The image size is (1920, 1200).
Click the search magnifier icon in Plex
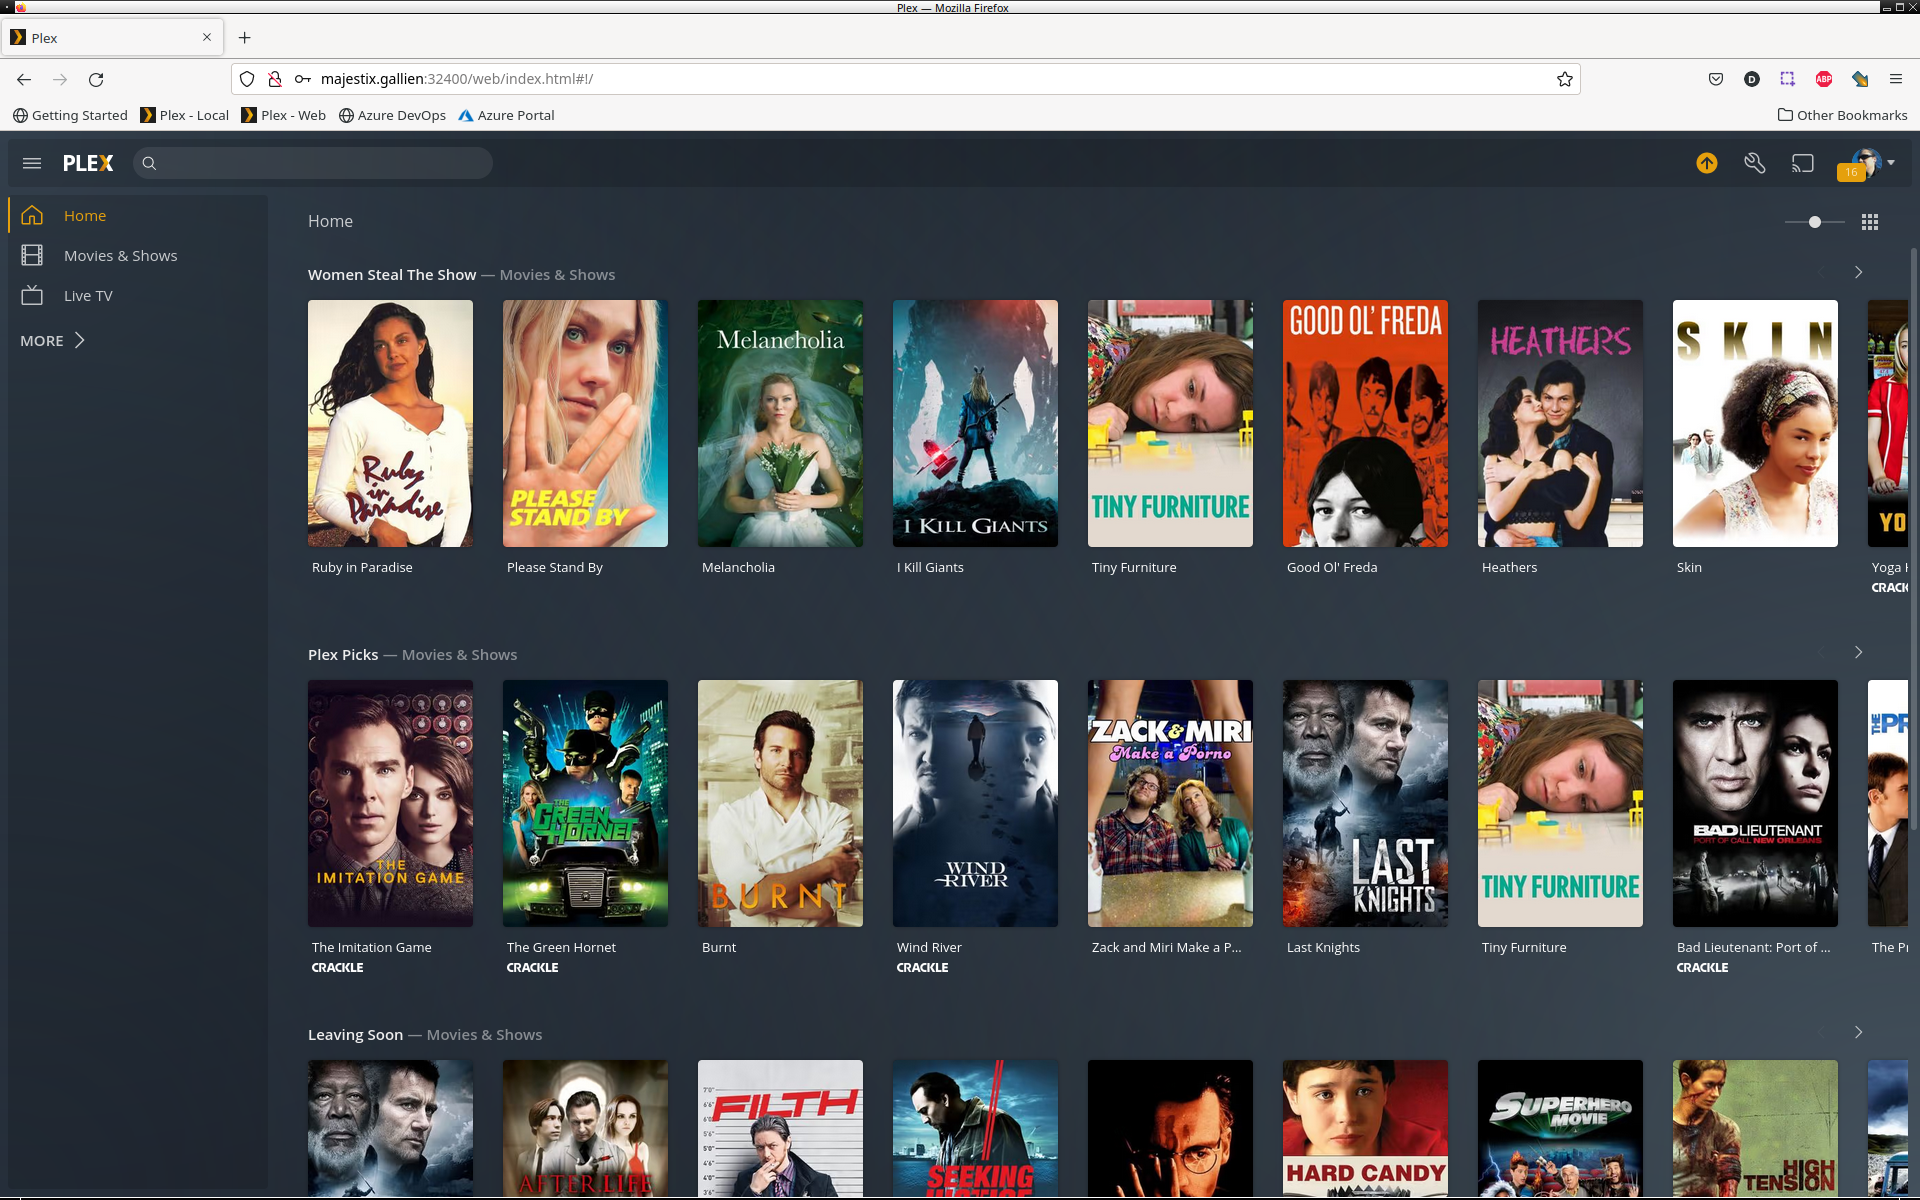[149, 163]
